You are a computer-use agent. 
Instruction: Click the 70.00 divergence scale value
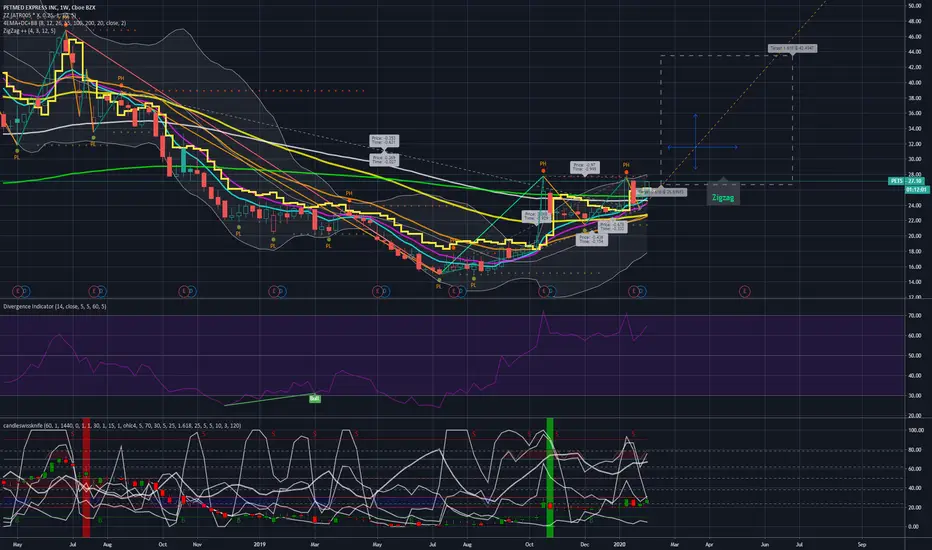pos(914,316)
